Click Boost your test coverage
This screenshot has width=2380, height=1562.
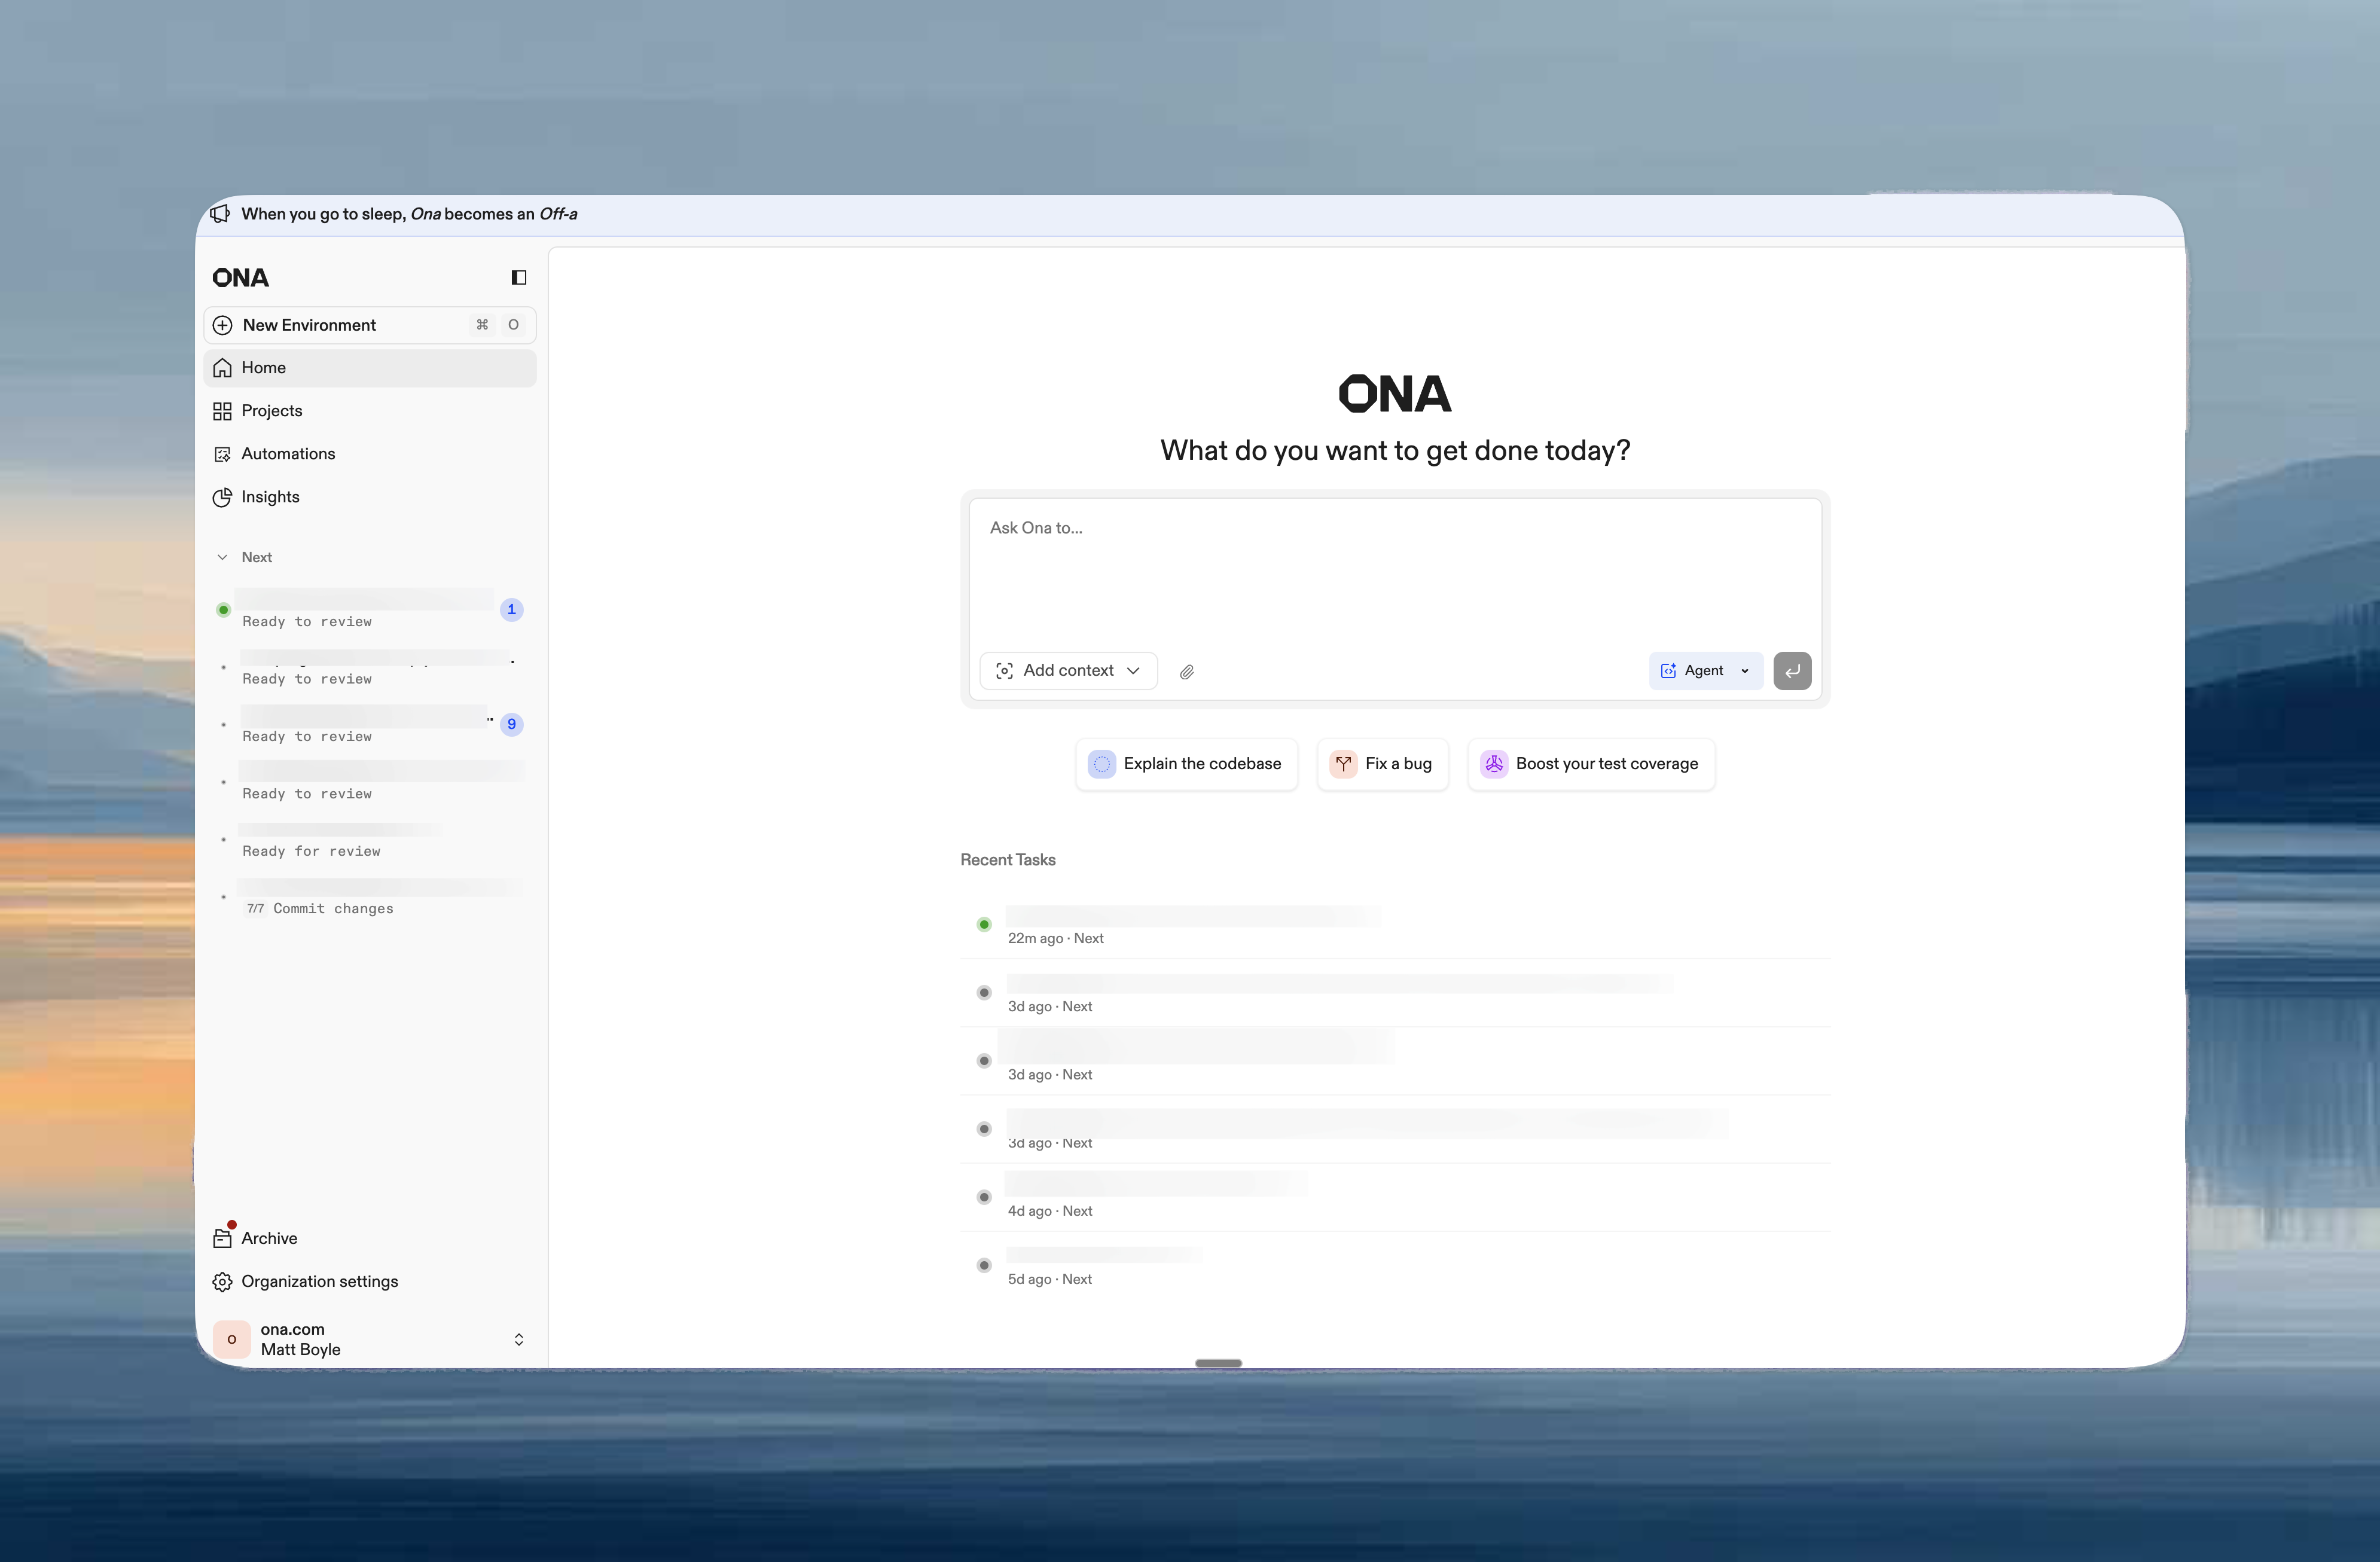(x=1590, y=763)
